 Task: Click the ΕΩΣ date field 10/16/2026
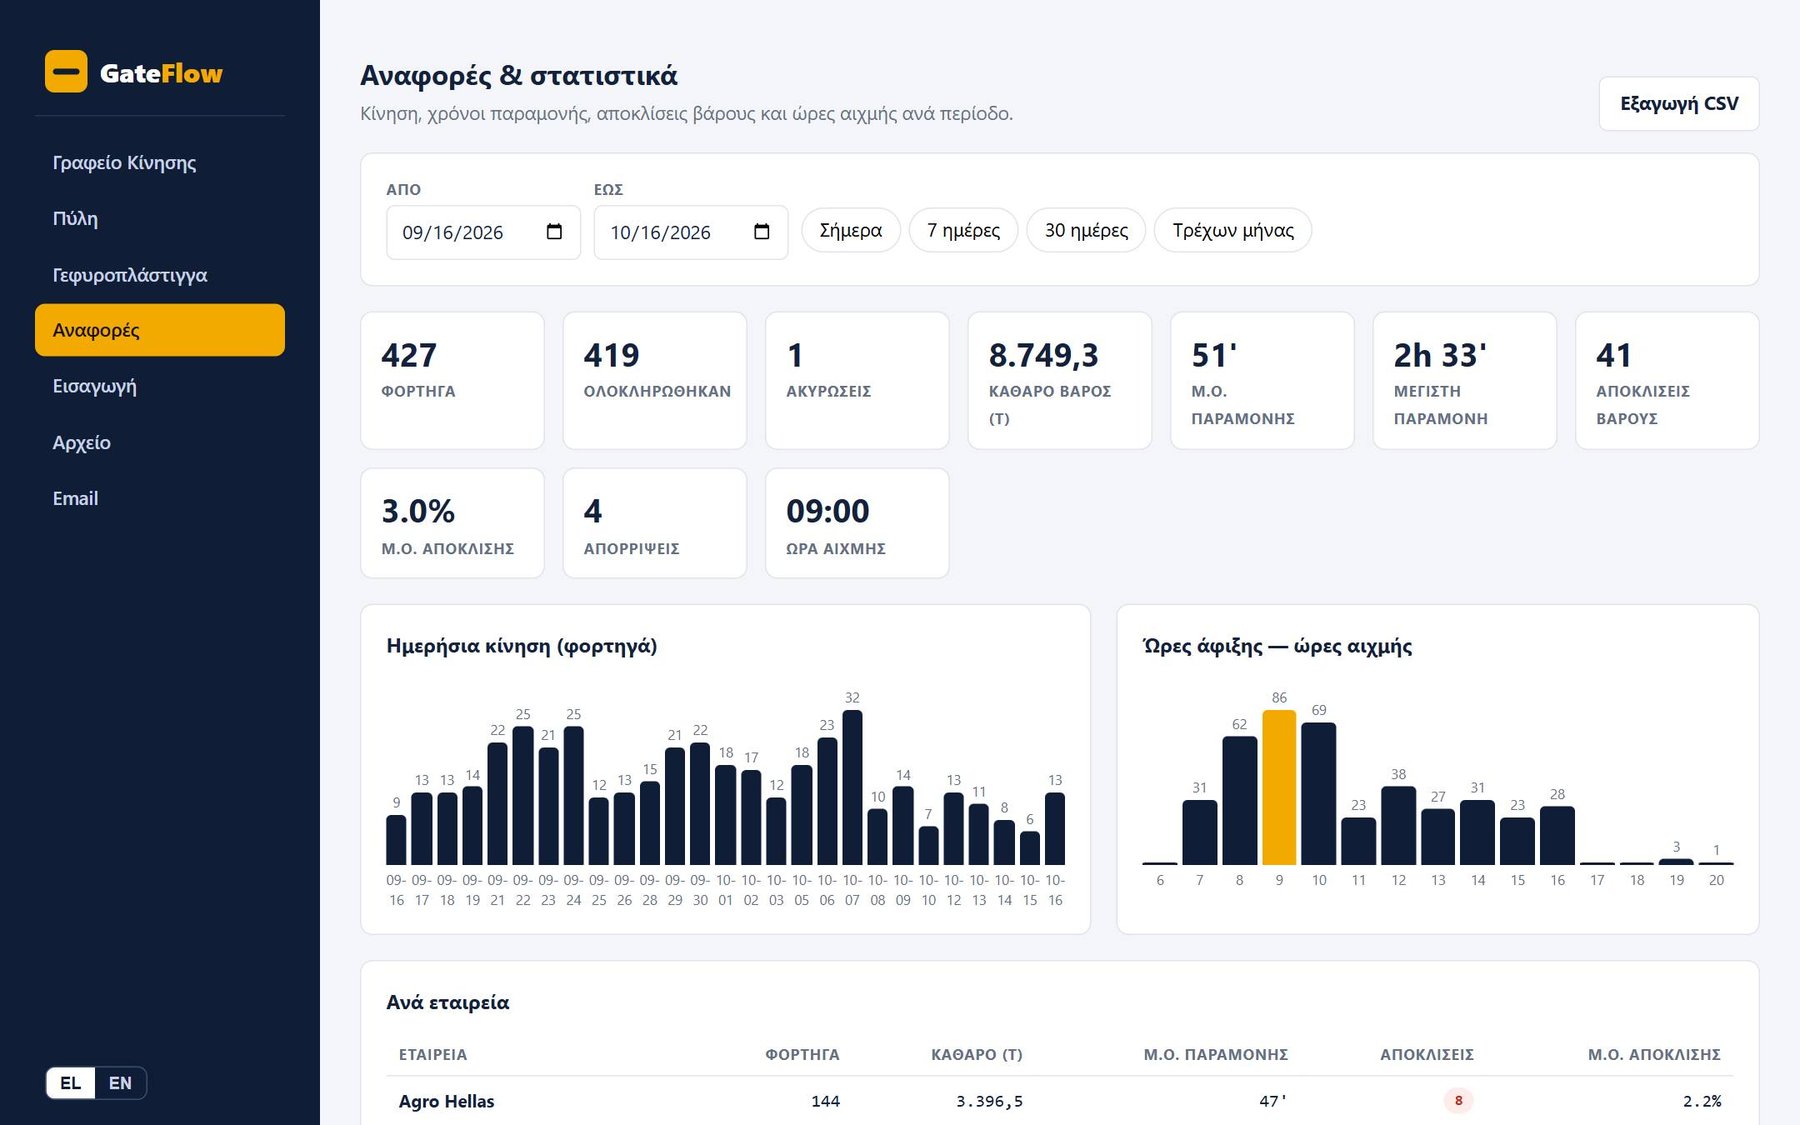[691, 232]
